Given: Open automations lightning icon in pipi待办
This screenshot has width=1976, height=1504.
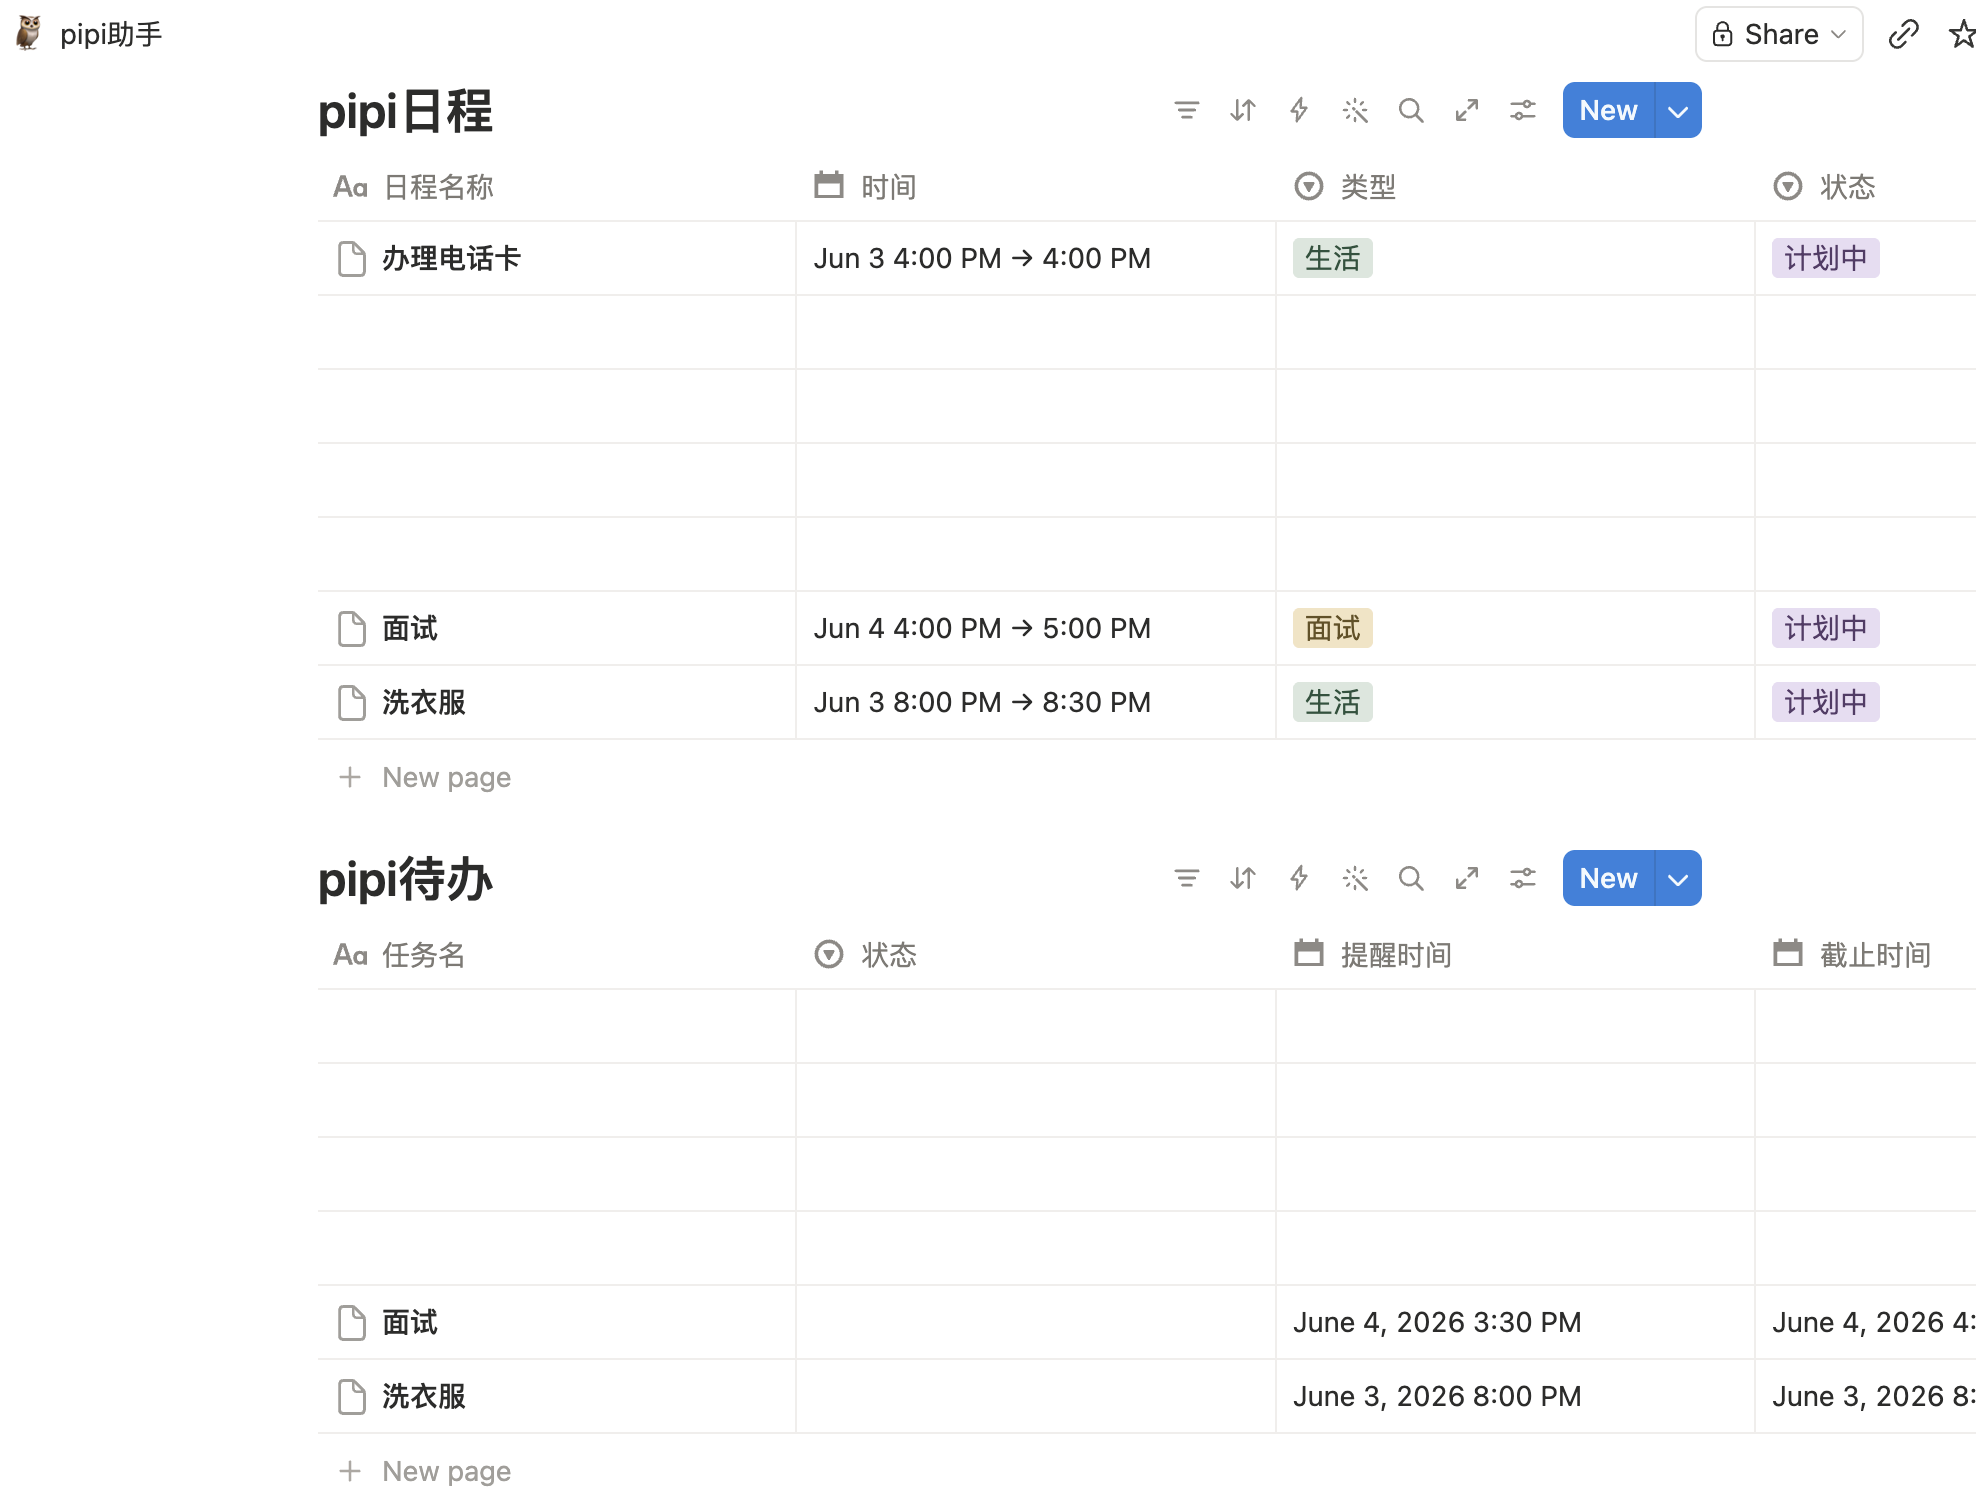Looking at the screenshot, I should click(x=1299, y=878).
